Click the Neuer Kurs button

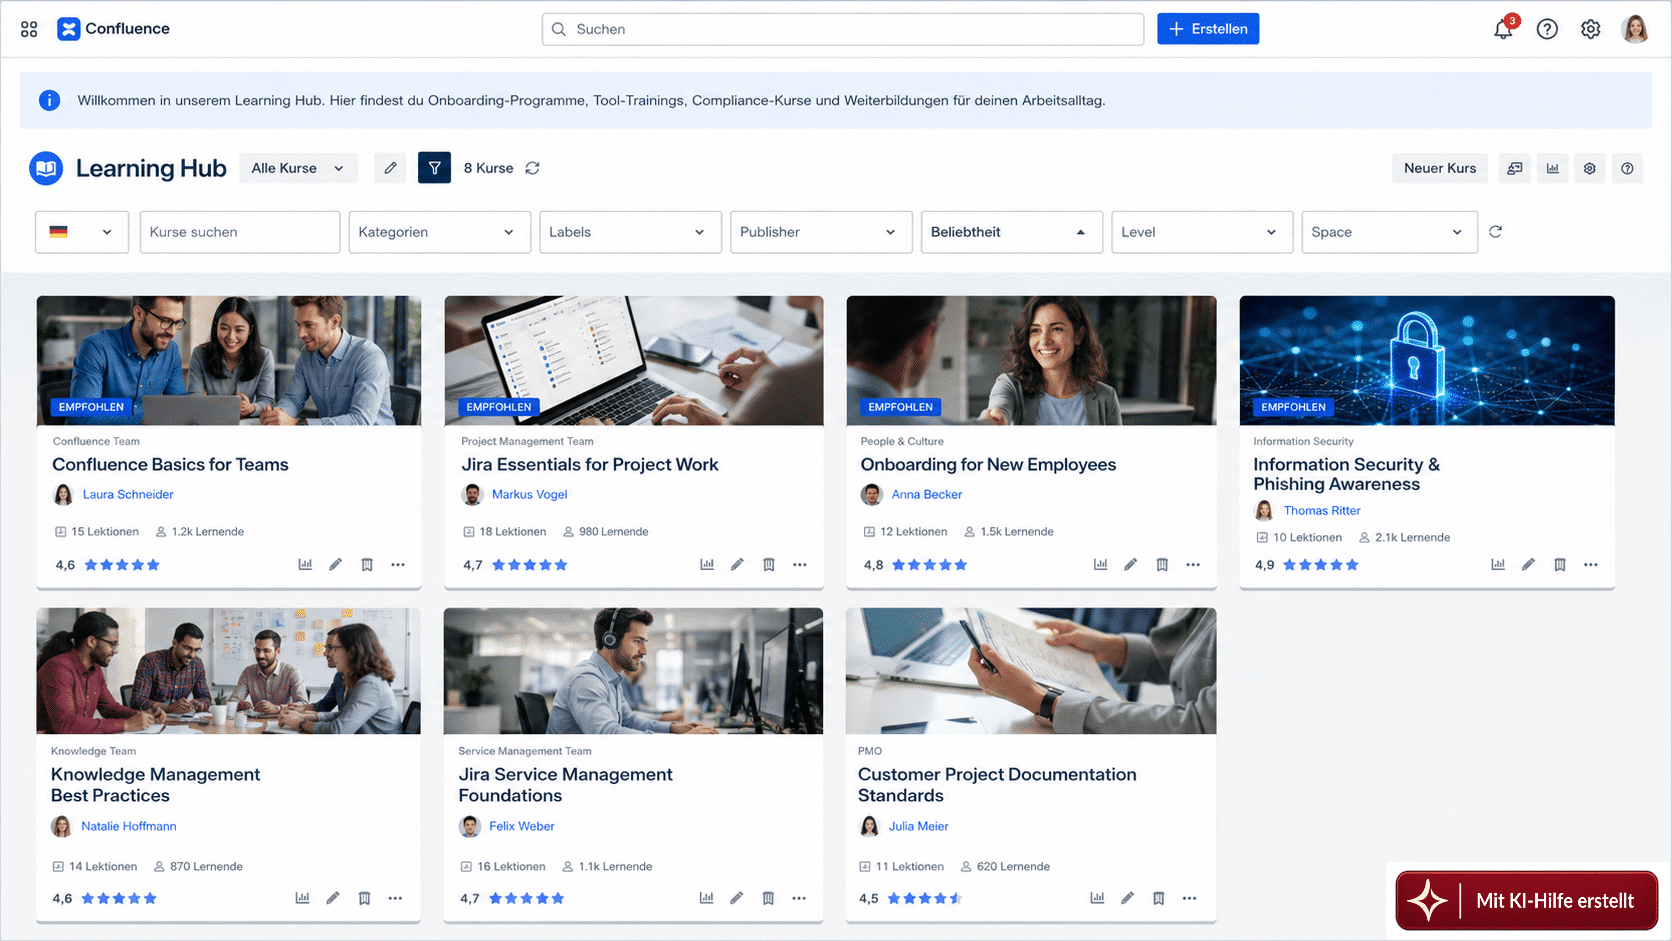pos(1440,168)
